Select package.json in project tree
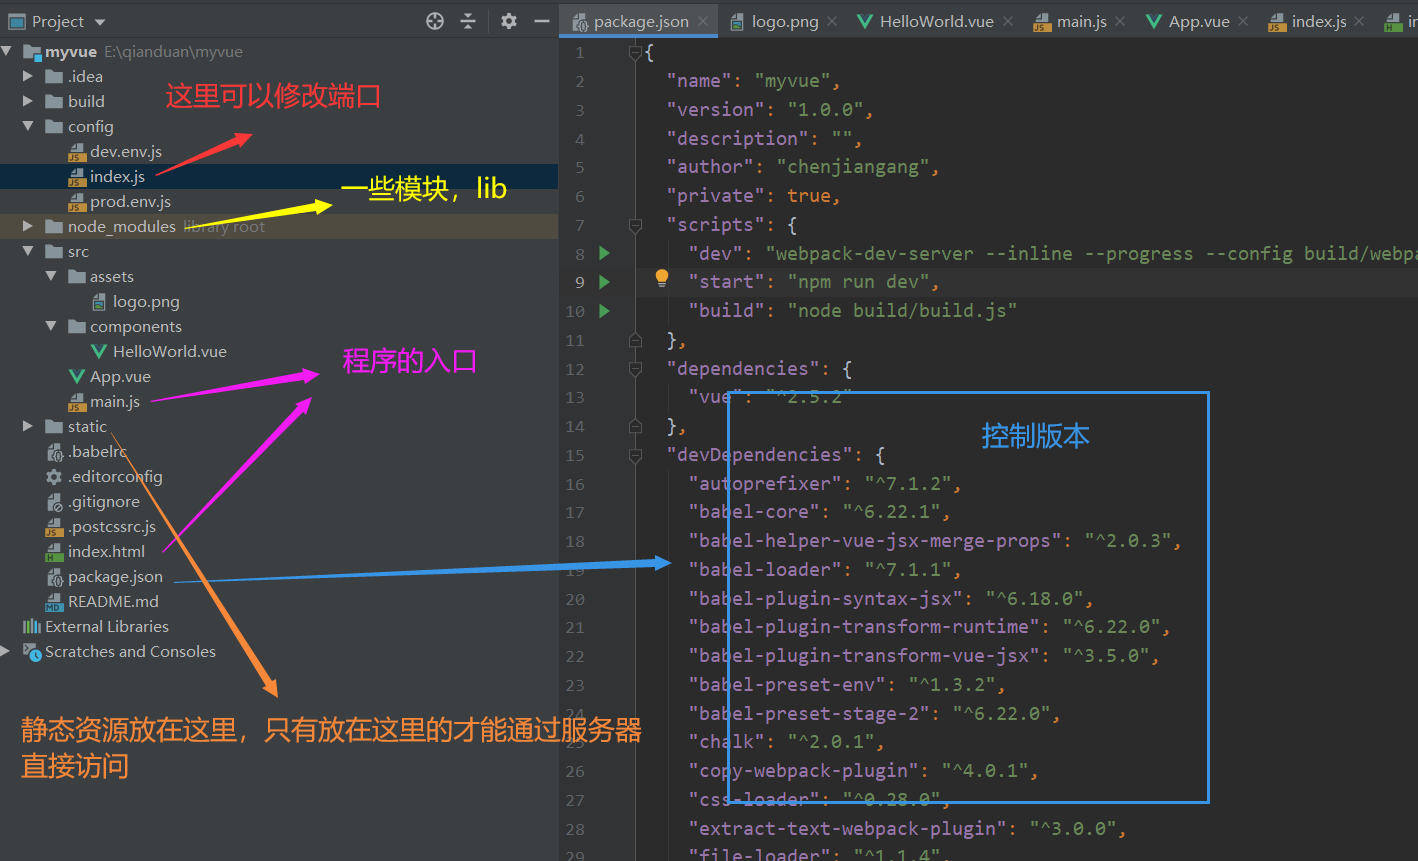1418x861 pixels. (115, 577)
